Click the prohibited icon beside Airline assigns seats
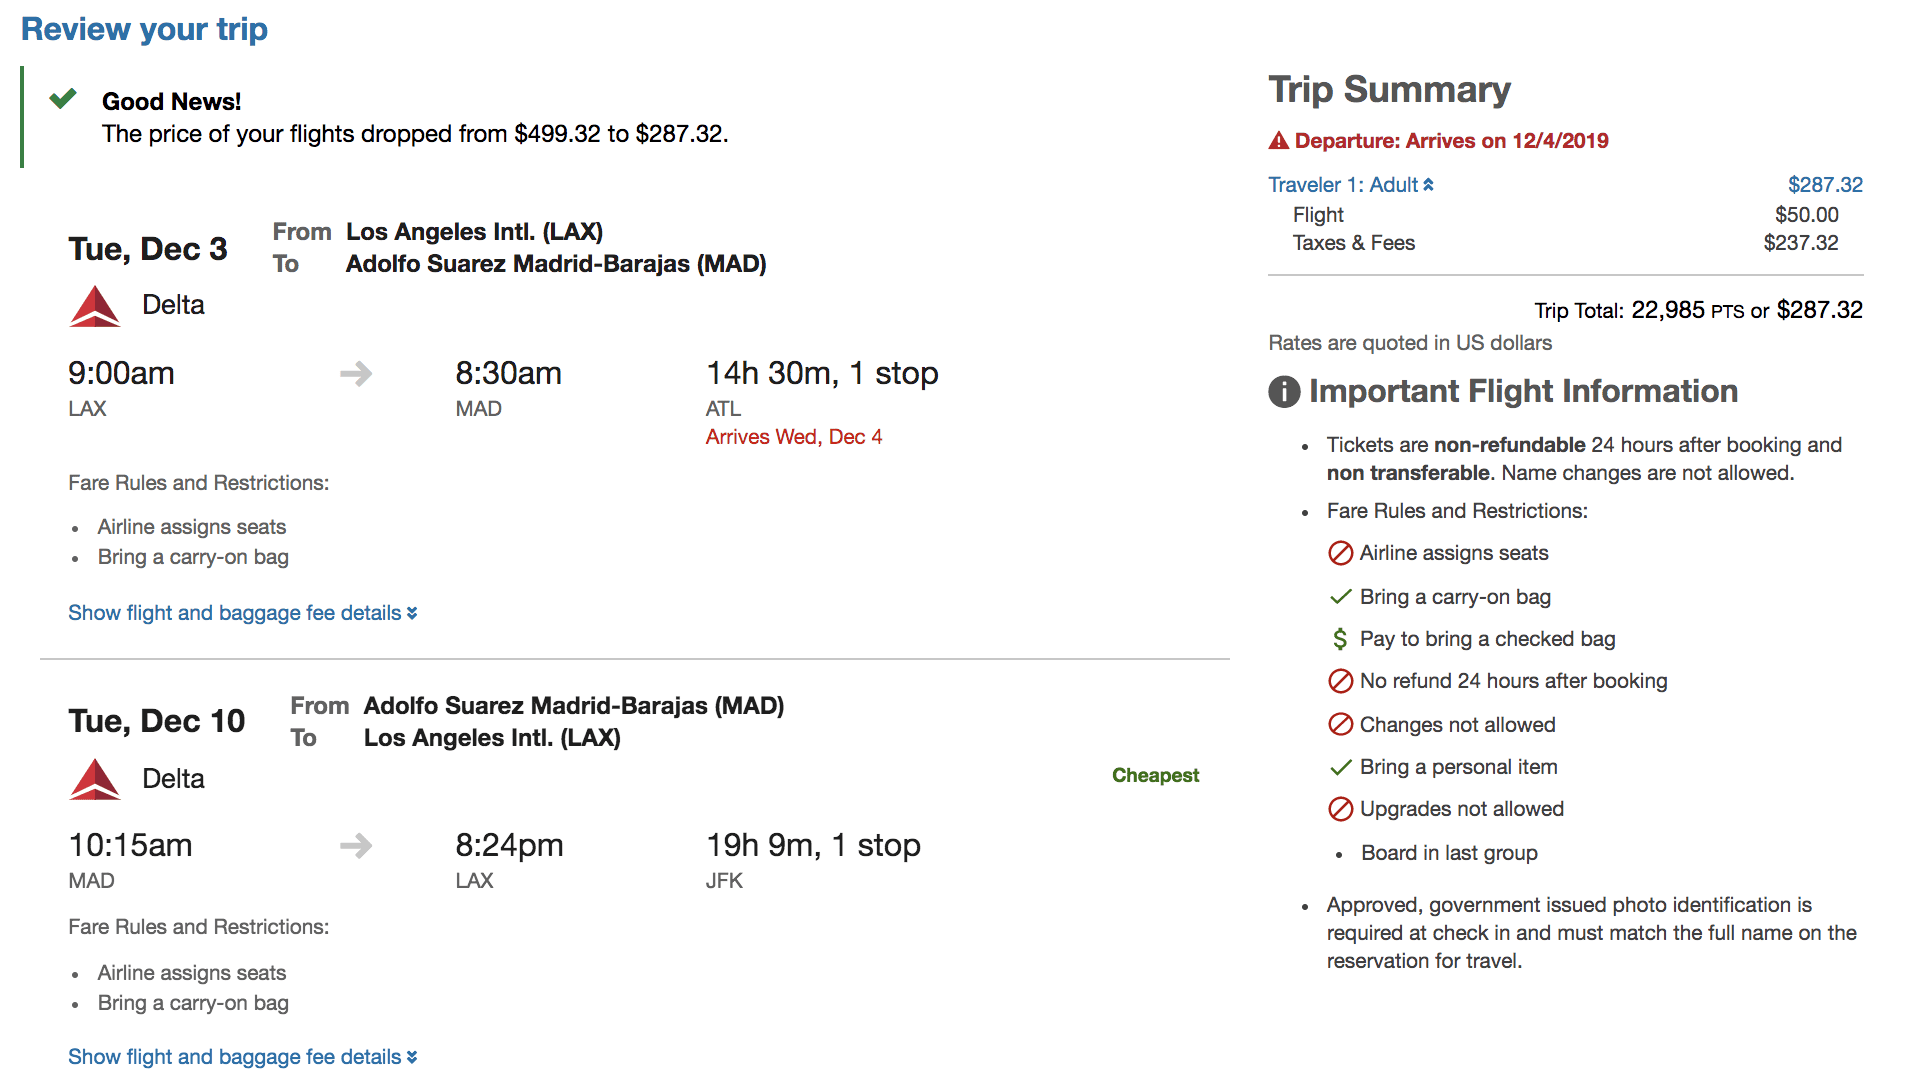This screenshot has width=1924, height=1082. pos(1340,553)
